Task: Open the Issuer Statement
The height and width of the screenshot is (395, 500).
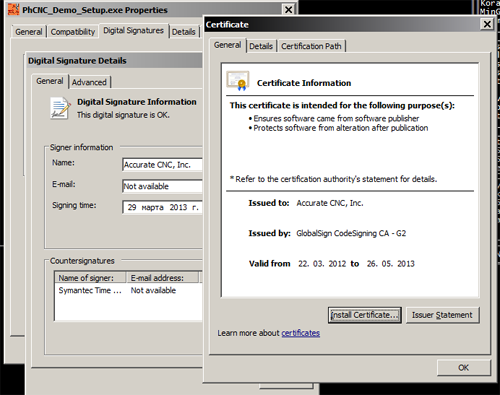Action: pyautogui.click(x=442, y=315)
